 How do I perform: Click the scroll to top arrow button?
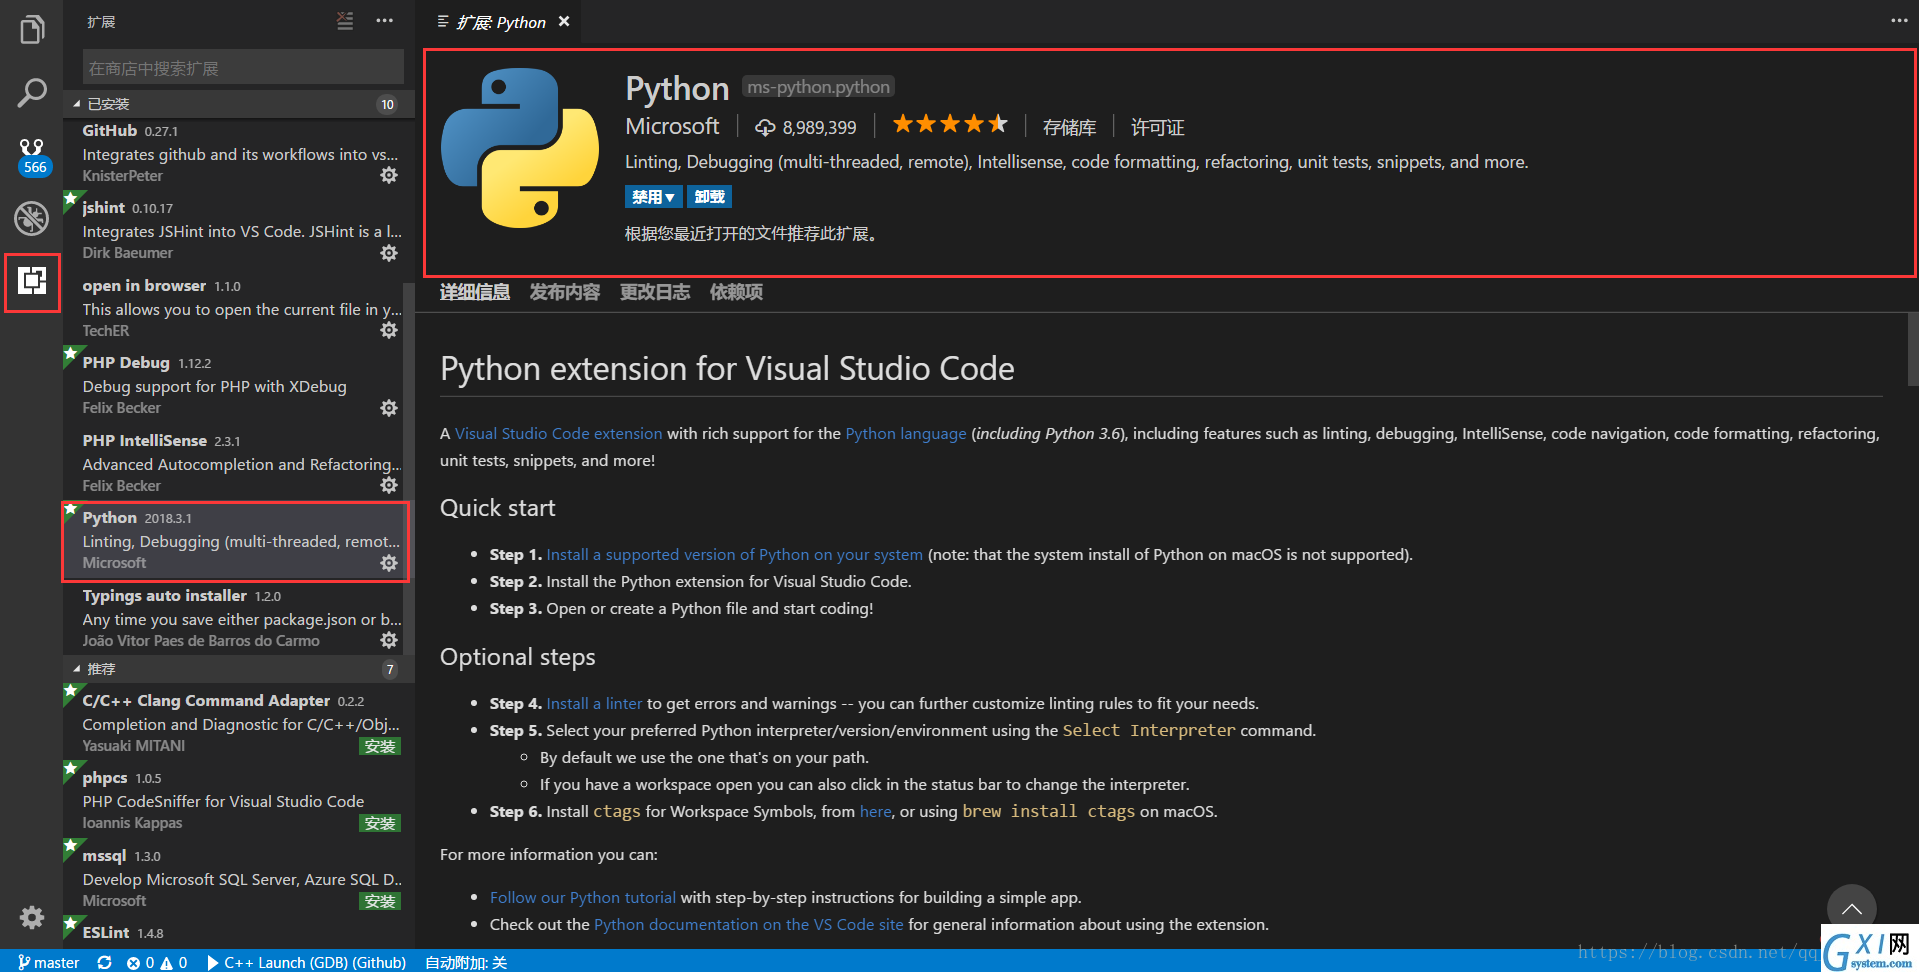(1851, 908)
